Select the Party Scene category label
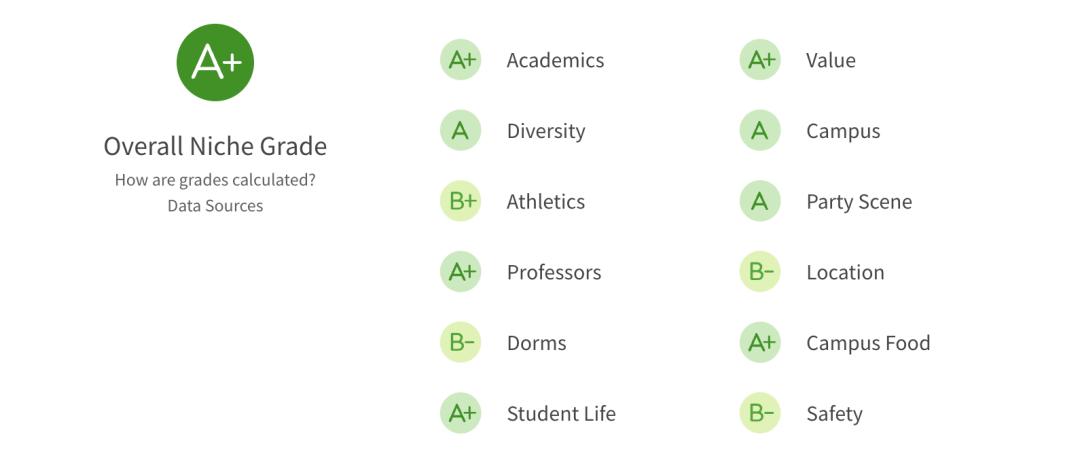The height and width of the screenshot is (469, 1080). coord(859,202)
